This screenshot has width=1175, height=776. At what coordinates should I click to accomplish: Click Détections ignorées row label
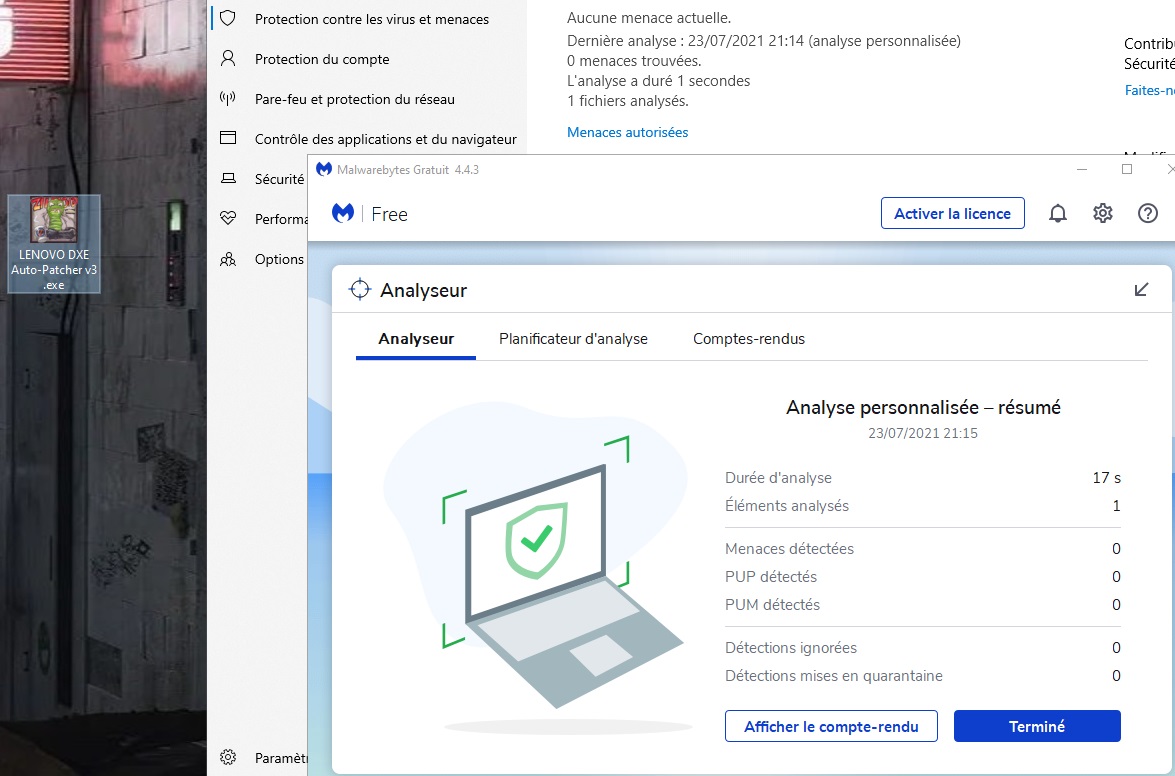(791, 647)
